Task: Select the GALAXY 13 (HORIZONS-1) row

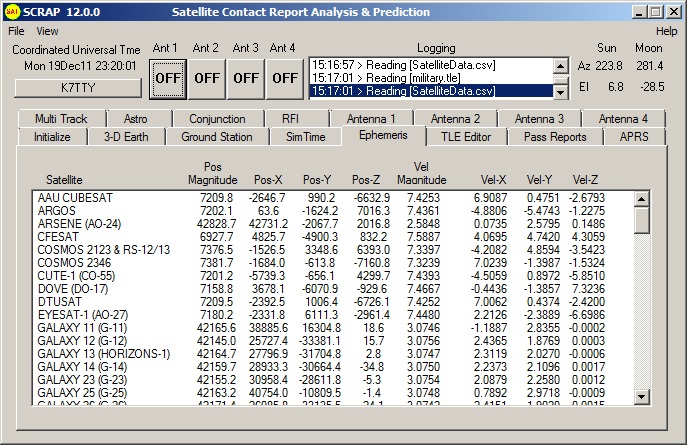Action: 333,354
